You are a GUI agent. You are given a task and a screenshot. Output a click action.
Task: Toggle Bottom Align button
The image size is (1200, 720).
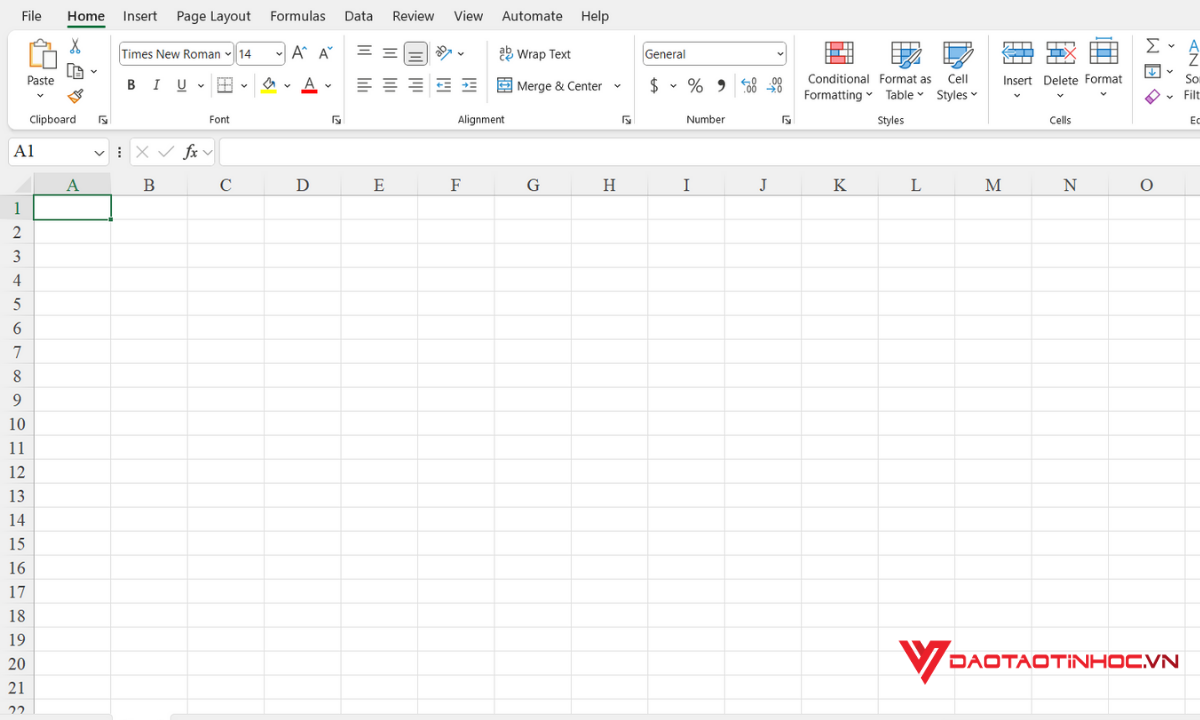tap(416, 54)
